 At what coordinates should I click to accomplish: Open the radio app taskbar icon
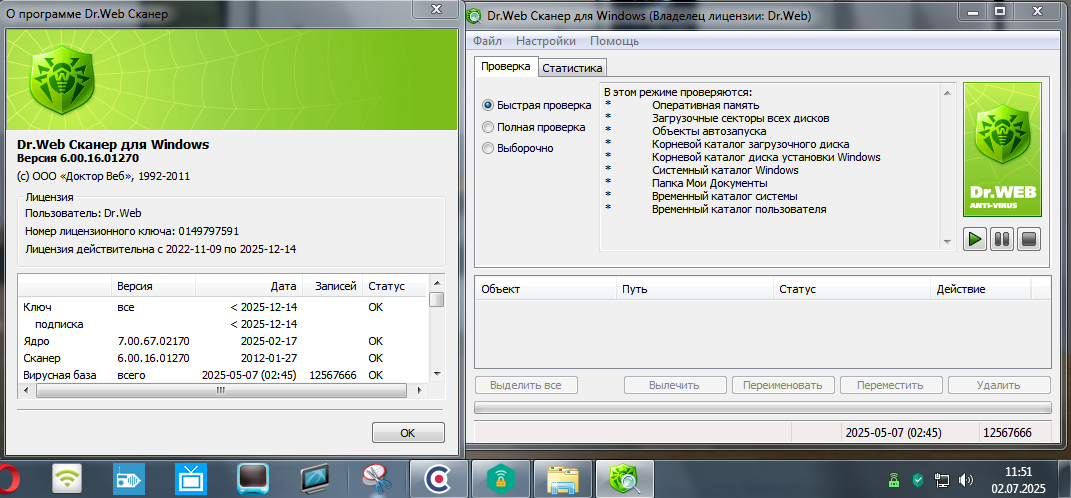pos(128,480)
